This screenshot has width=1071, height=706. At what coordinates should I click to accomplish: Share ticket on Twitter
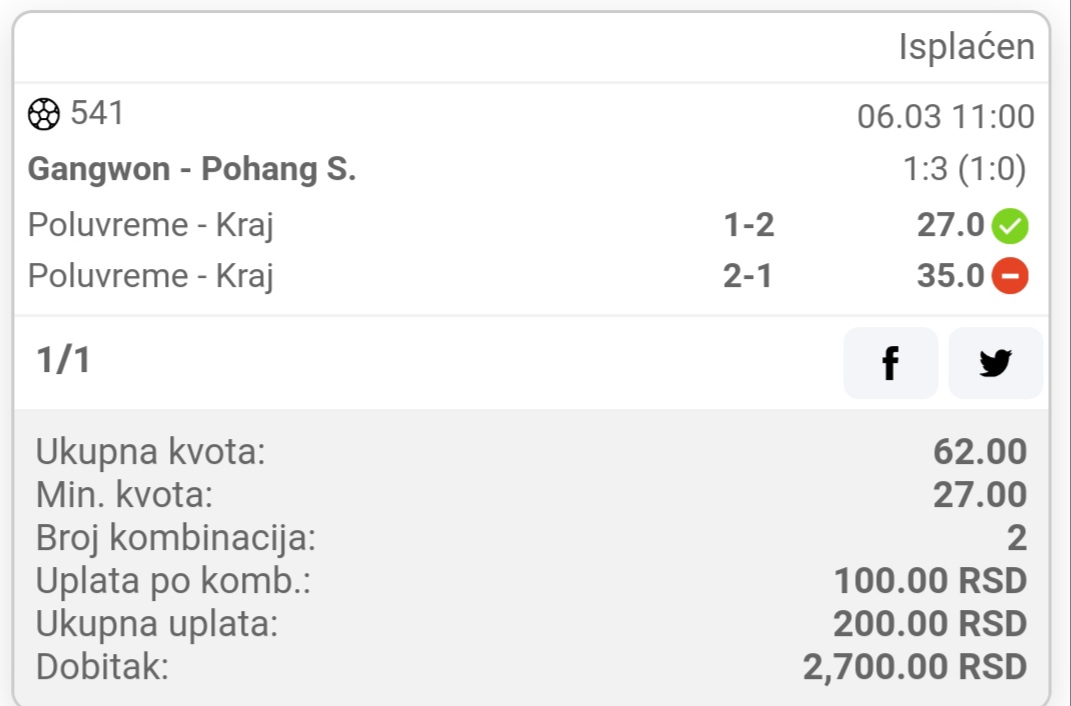pyautogui.click(x=995, y=363)
